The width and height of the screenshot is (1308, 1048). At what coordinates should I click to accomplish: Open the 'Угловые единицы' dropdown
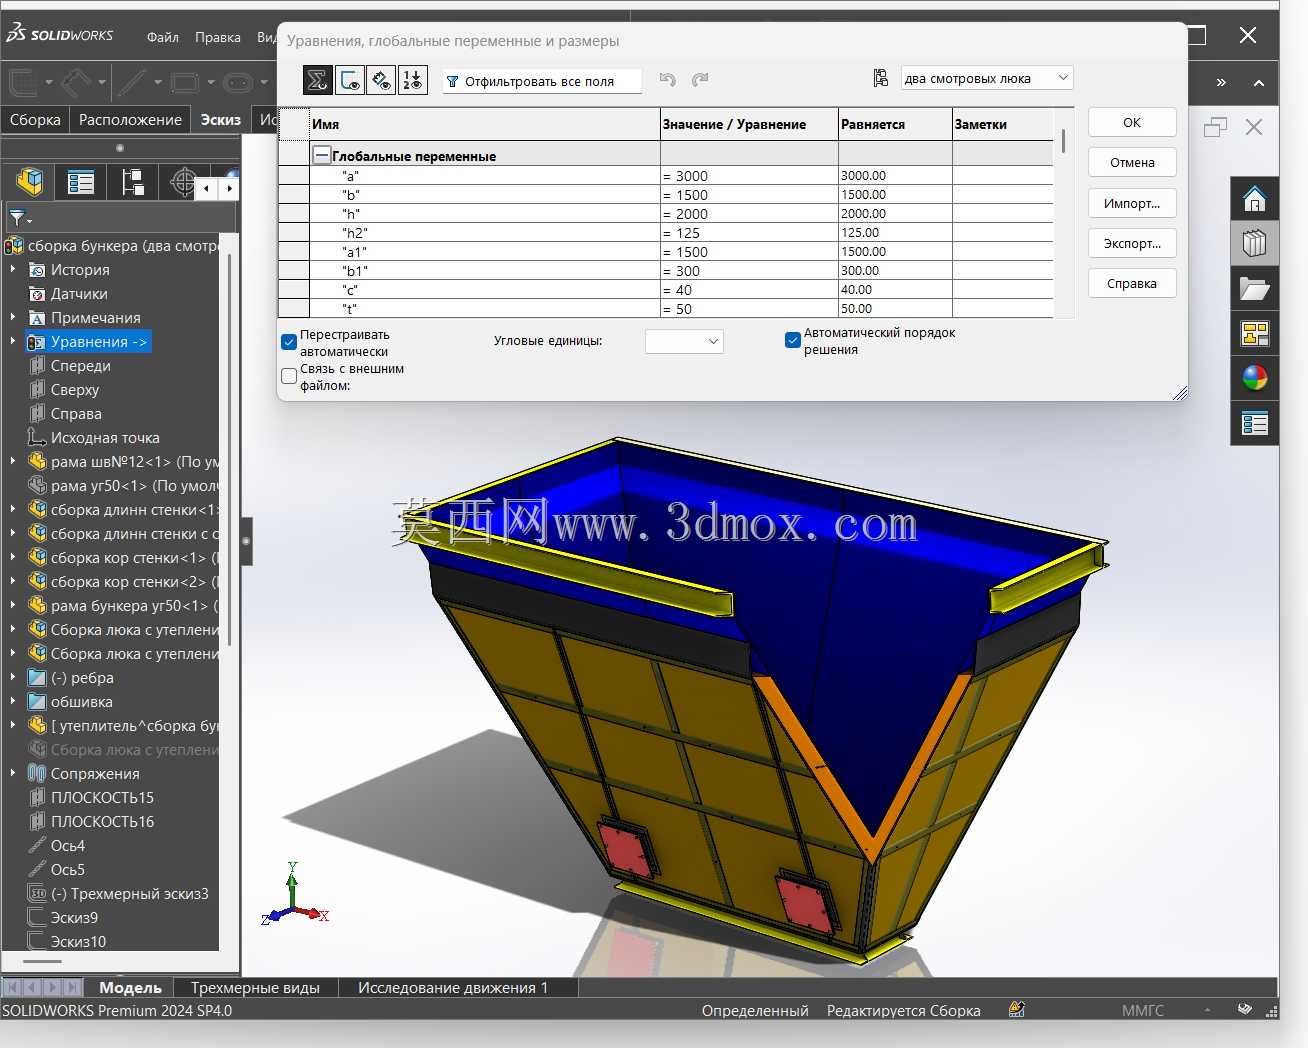(x=684, y=341)
